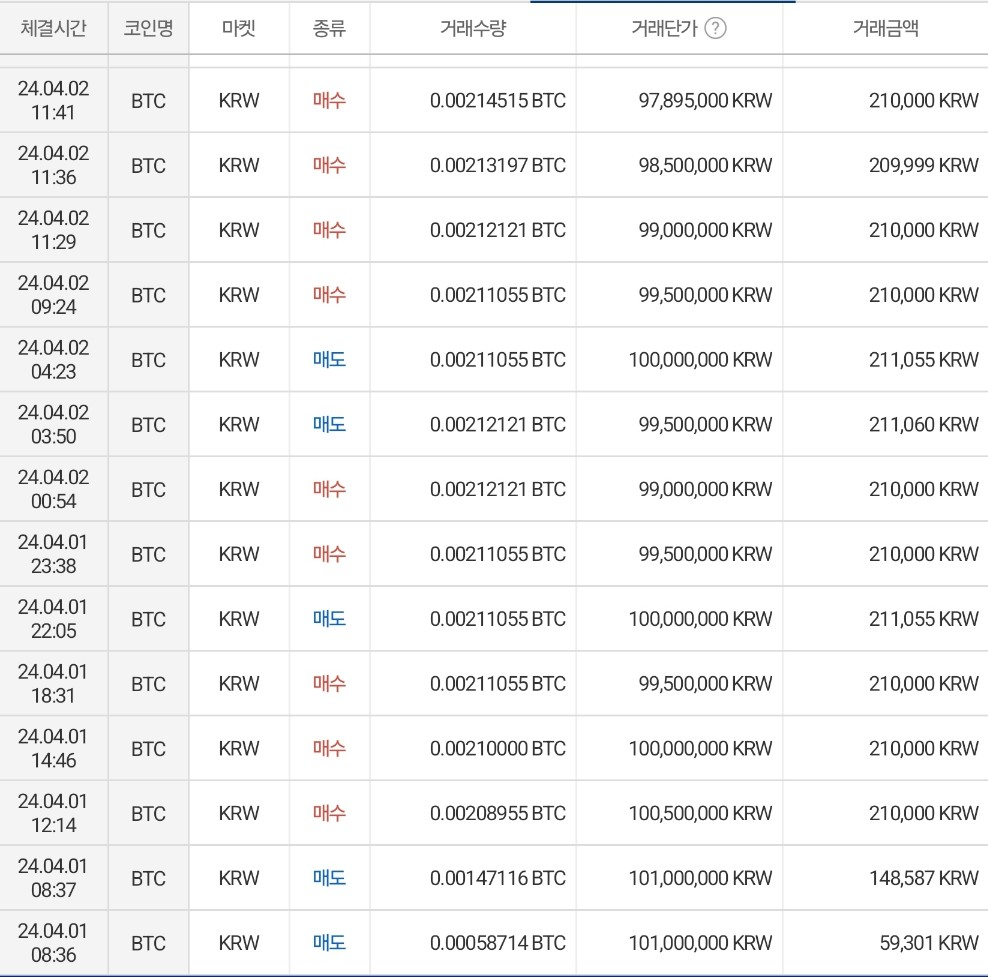The height and width of the screenshot is (977, 988).
Task: Click unit price 101,000,000 KRW in 08:37 row
Action: (700, 879)
